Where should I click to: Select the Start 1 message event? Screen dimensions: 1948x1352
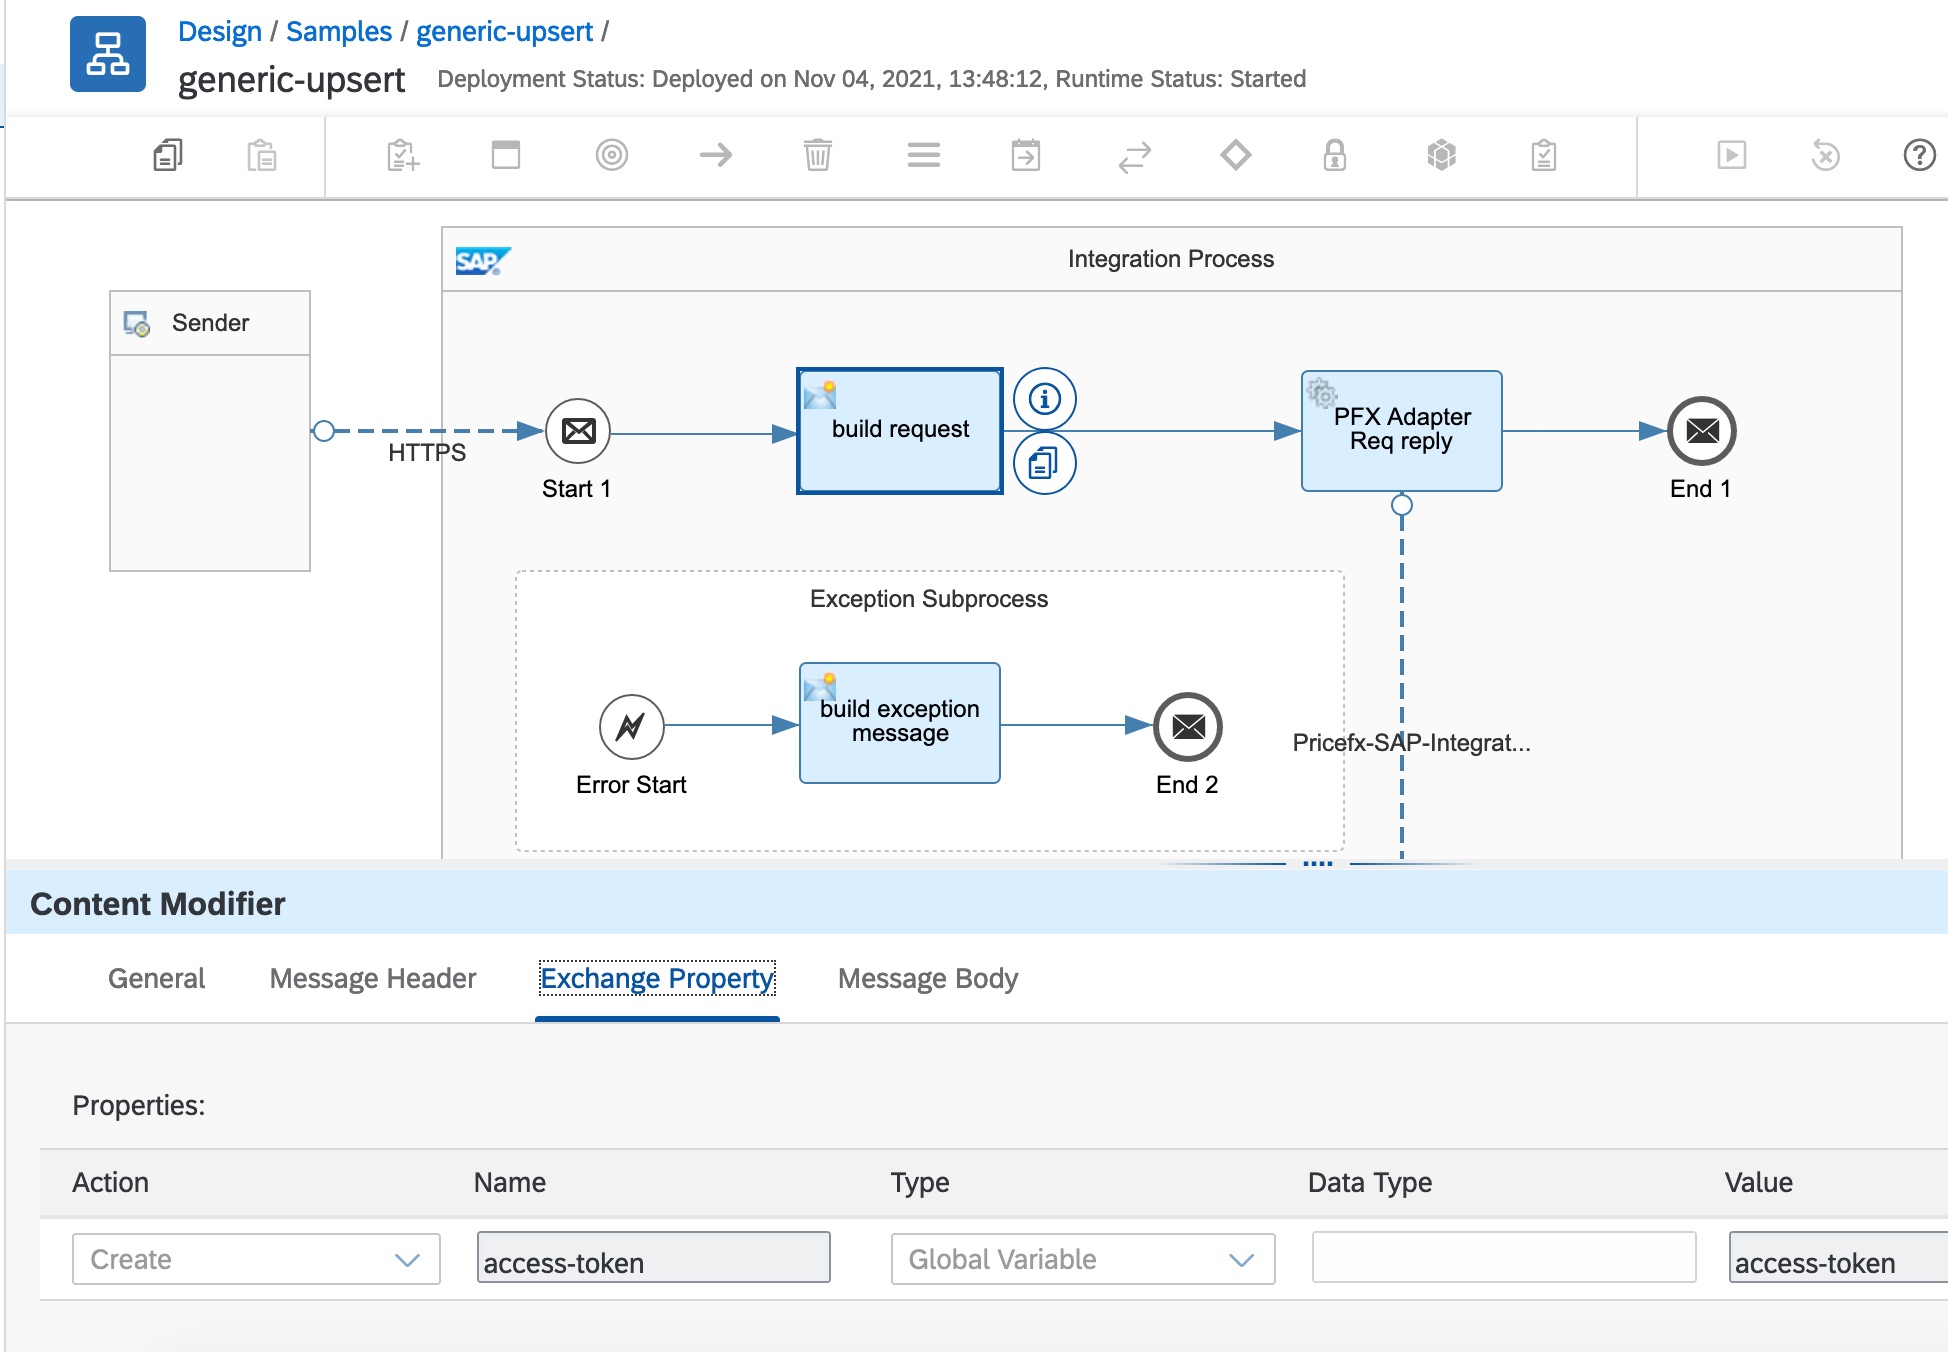coord(578,431)
